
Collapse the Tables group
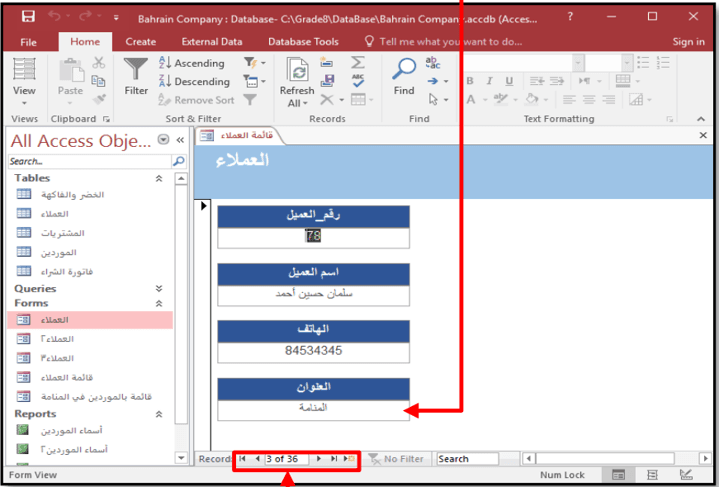(x=159, y=178)
